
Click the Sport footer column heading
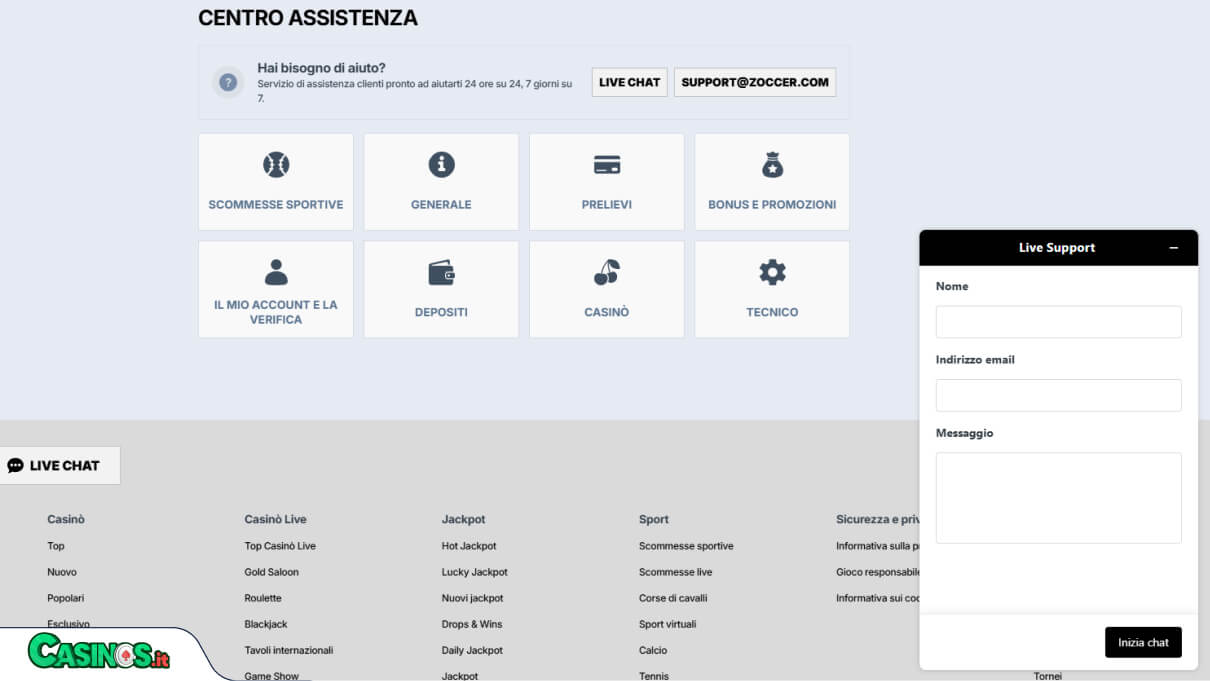[654, 519]
